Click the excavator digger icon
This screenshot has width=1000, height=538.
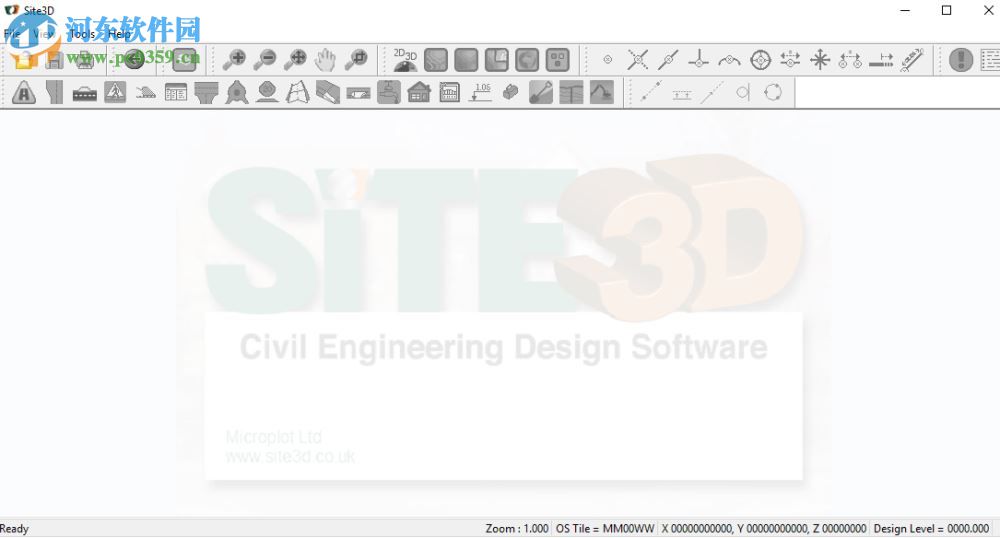click(x=601, y=92)
